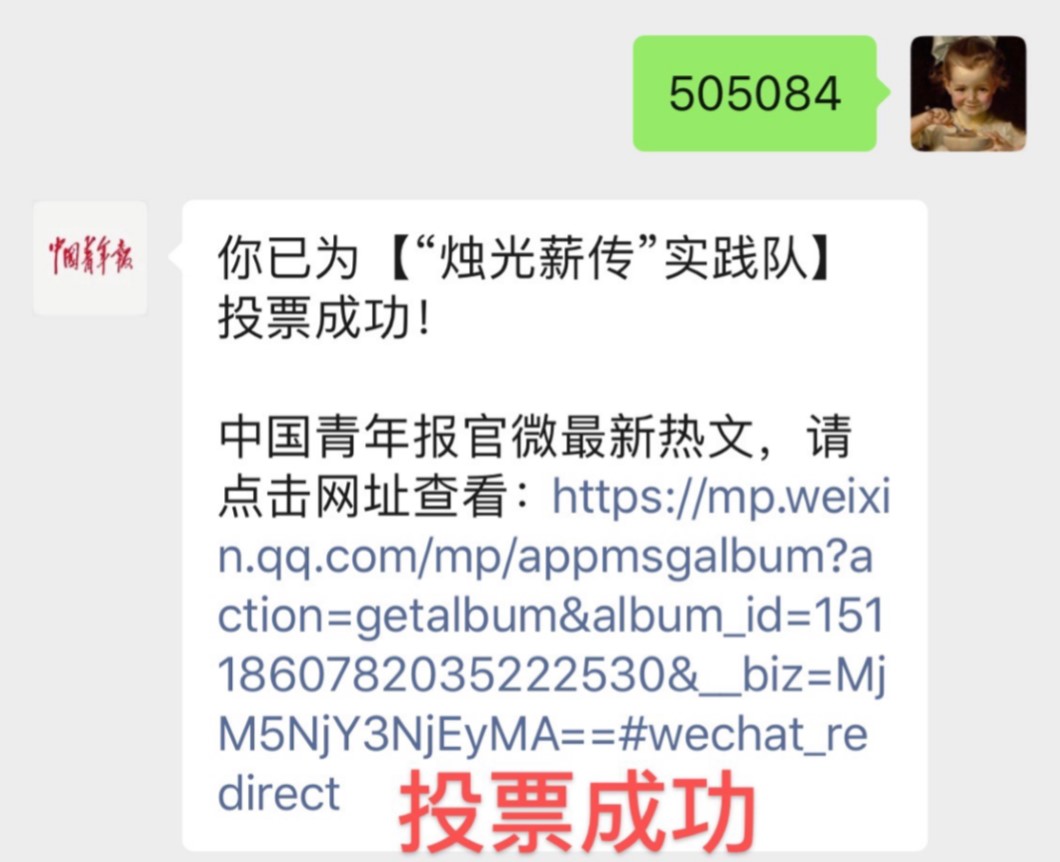Click the trailing 'direct' link text
The width and height of the screenshot is (1060, 862).
pos(279,793)
